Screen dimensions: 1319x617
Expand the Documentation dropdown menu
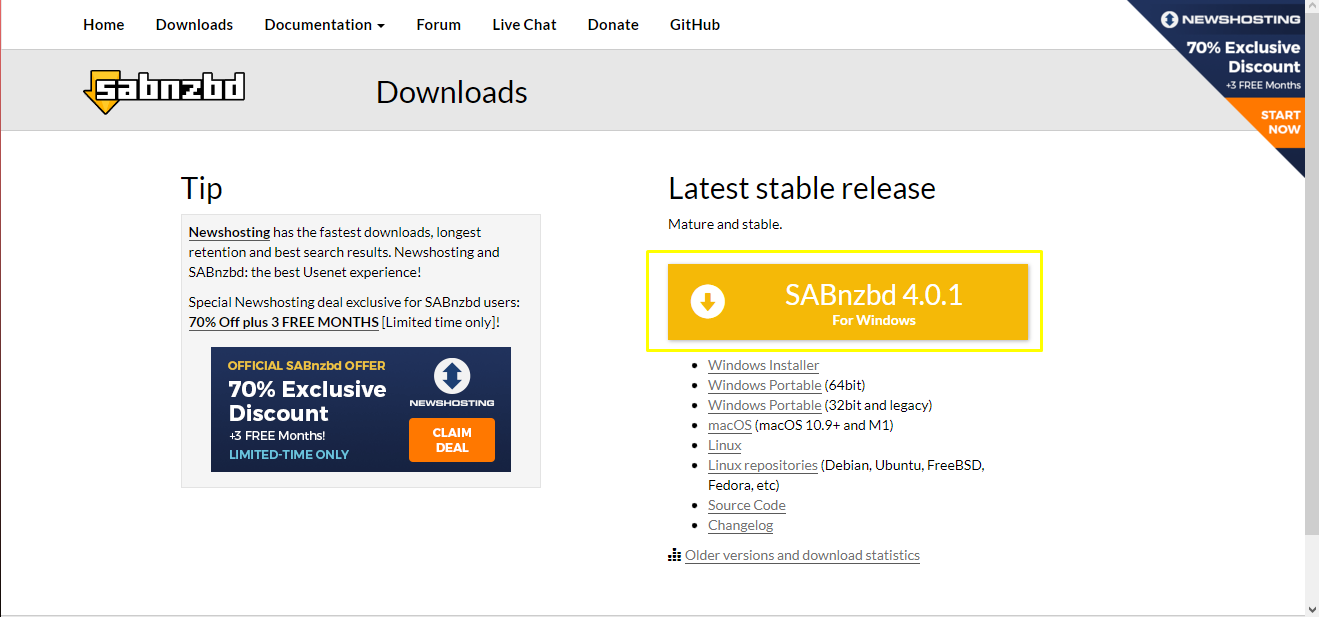pyautogui.click(x=324, y=24)
